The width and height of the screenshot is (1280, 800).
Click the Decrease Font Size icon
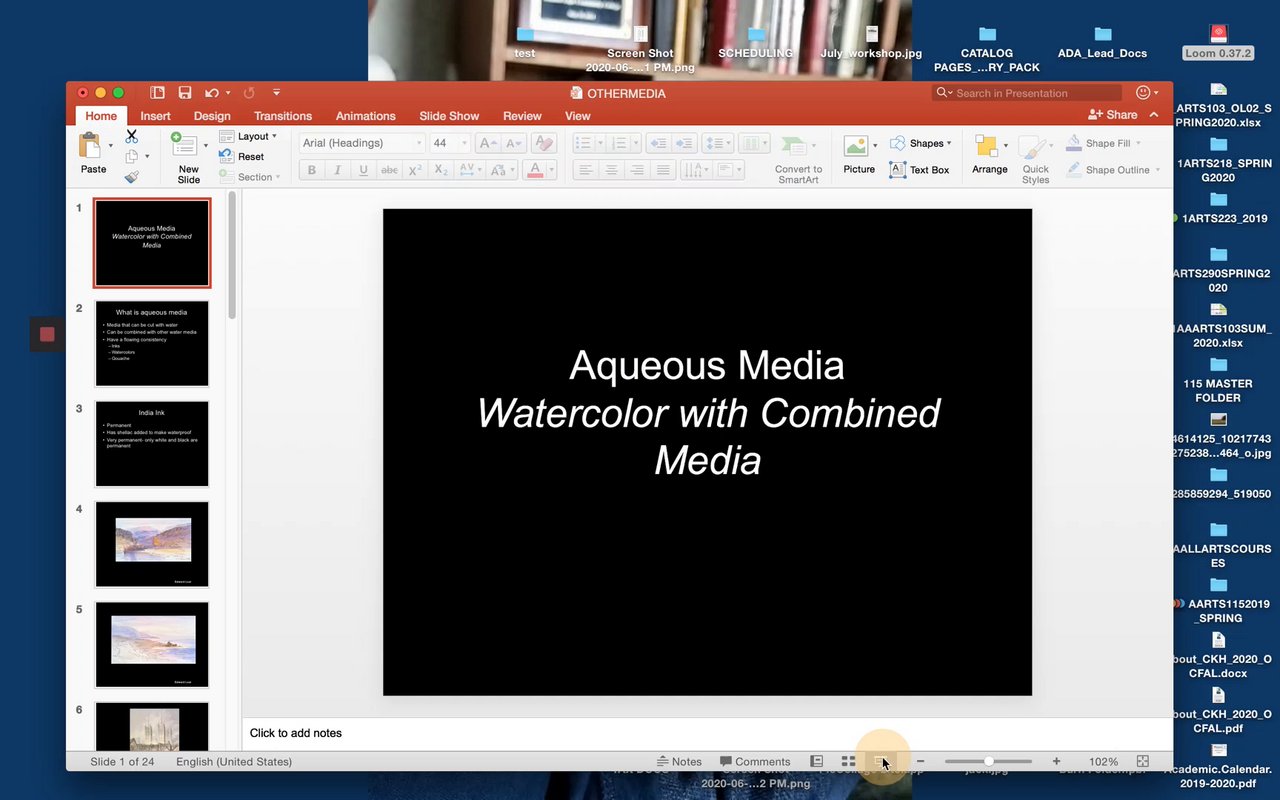click(x=513, y=143)
